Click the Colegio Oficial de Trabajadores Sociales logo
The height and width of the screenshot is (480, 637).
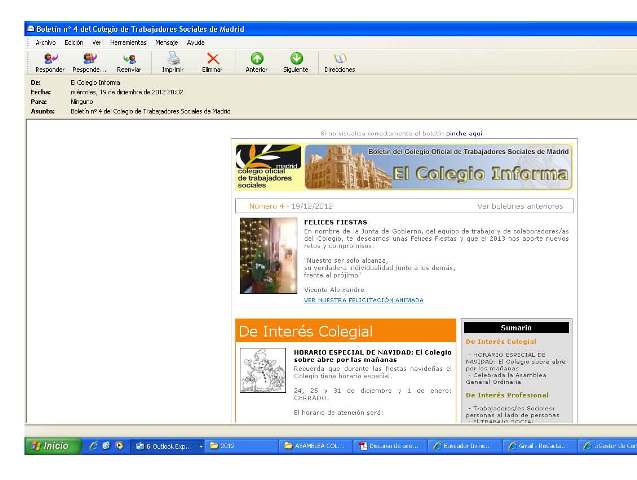269,167
